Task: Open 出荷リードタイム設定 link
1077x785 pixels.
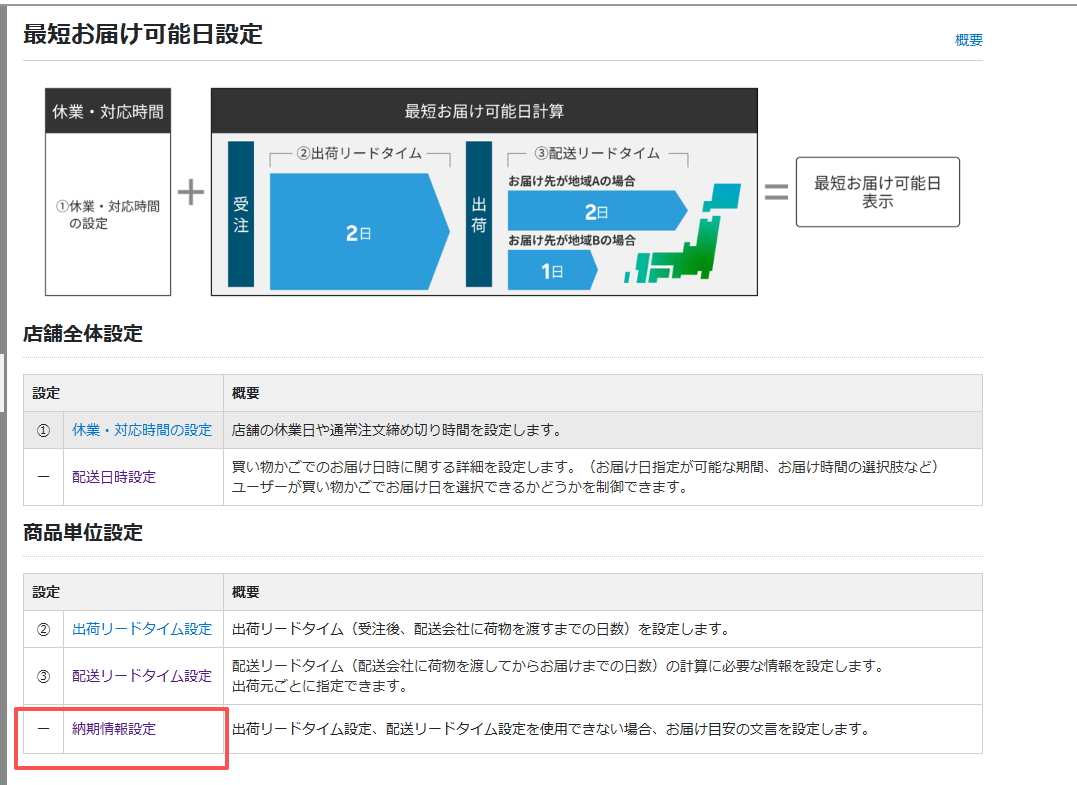Action: tap(142, 629)
